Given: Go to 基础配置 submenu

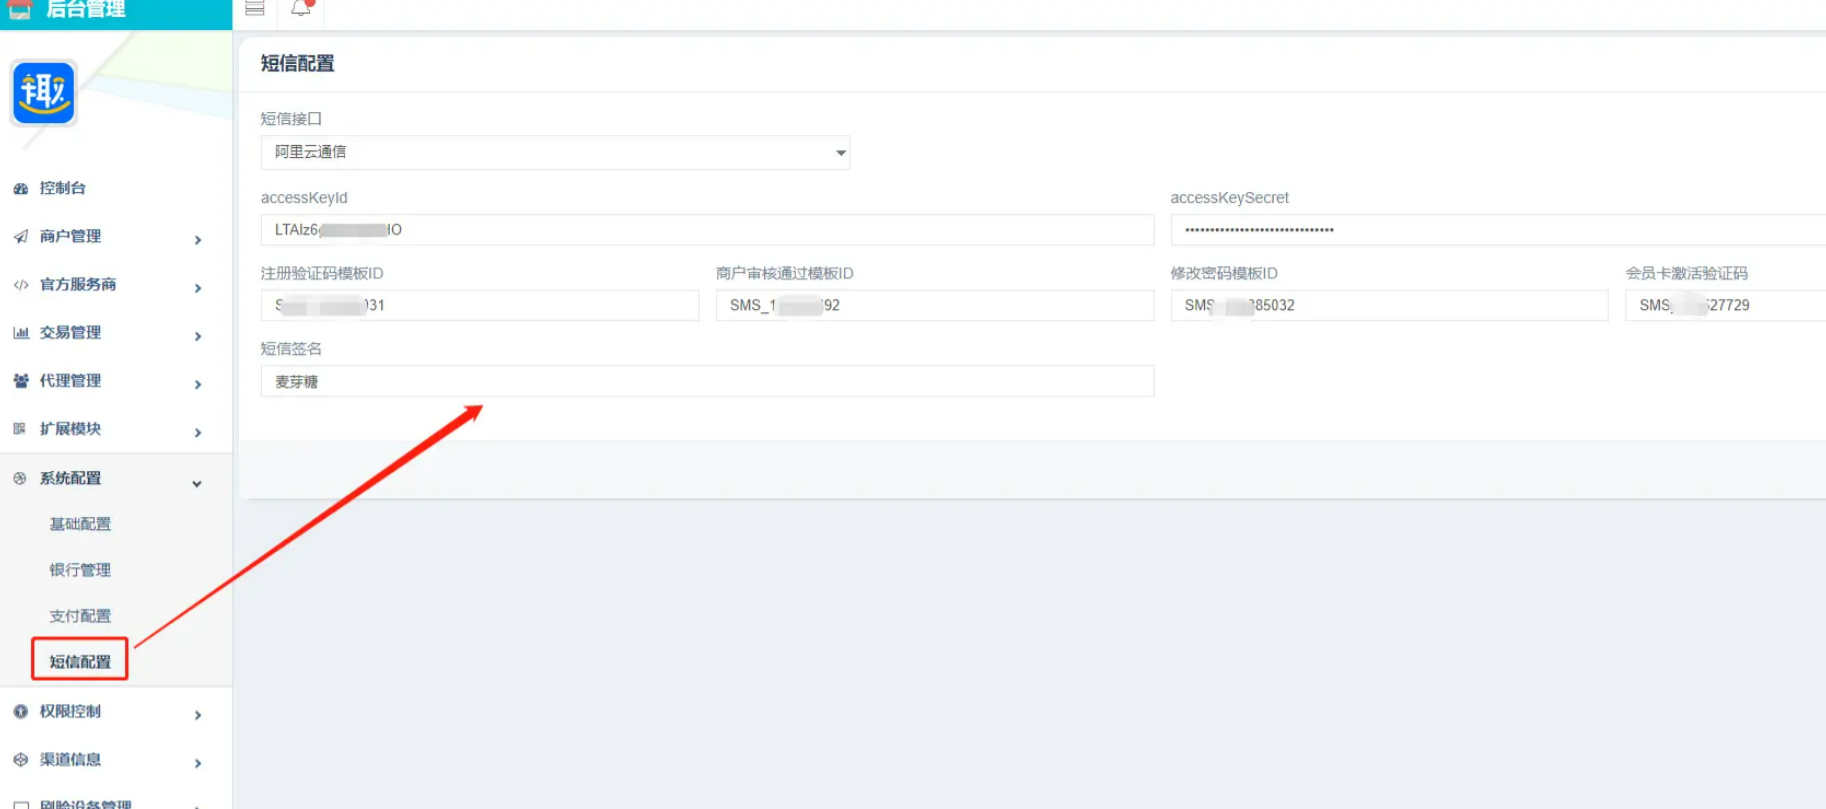Looking at the screenshot, I should [x=80, y=524].
